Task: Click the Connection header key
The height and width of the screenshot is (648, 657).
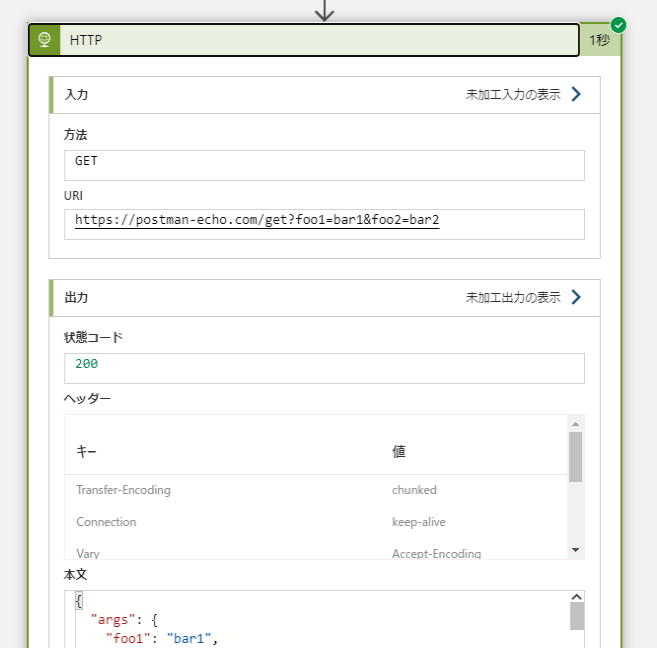Action: pos(106,522)
